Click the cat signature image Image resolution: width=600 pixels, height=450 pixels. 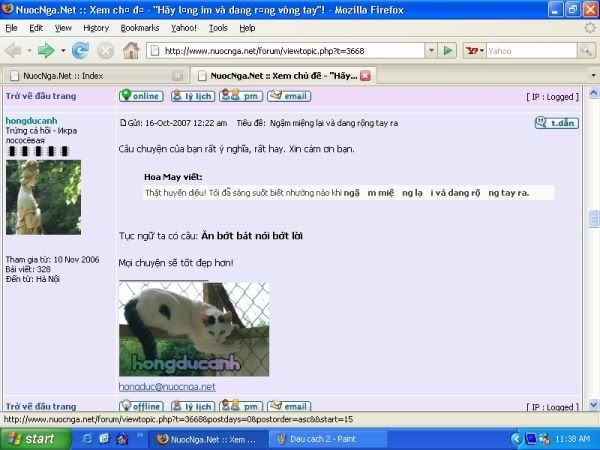pyautogui.click(x=194, y=328)
